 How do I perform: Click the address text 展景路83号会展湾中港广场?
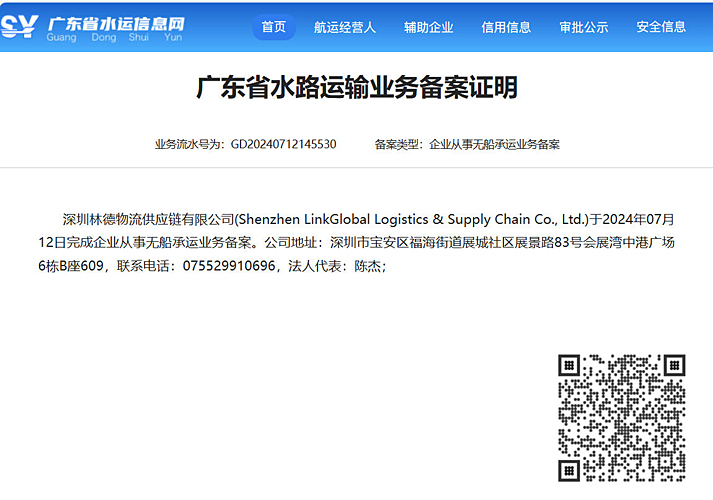(x=595, y=242)
